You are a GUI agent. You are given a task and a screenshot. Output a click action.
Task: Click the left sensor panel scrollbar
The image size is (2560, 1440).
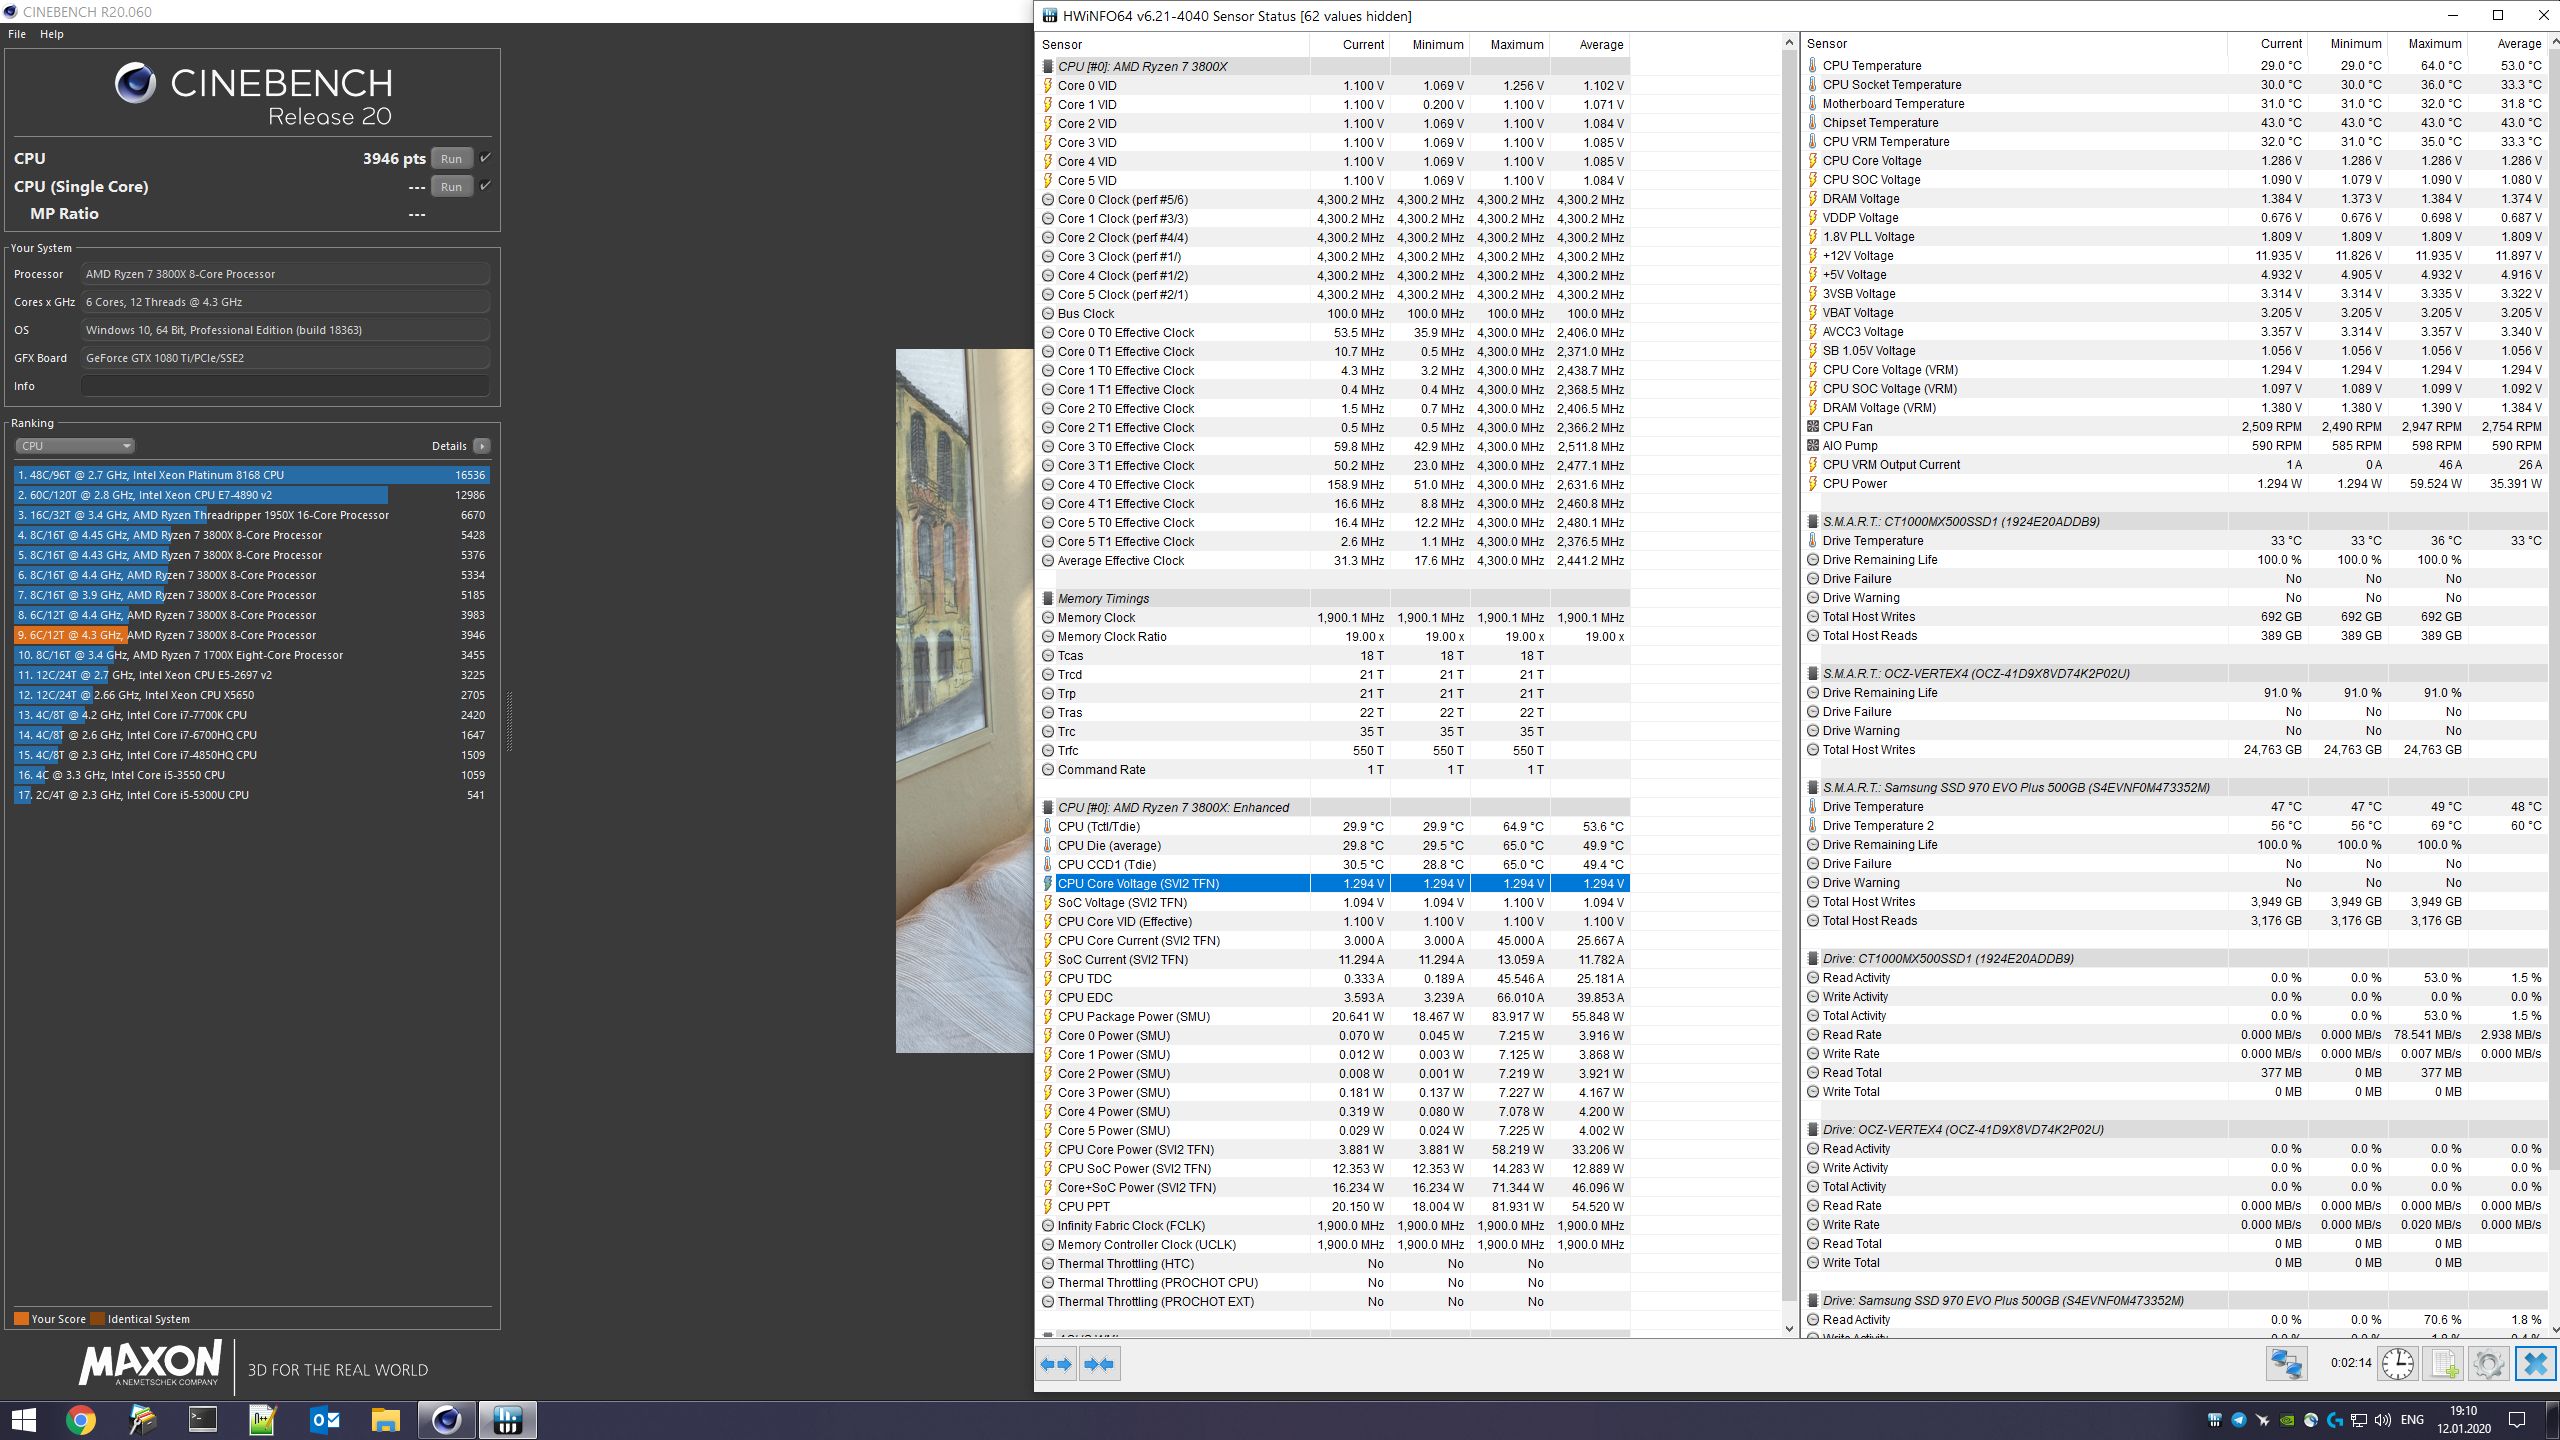pos(1789,680)
